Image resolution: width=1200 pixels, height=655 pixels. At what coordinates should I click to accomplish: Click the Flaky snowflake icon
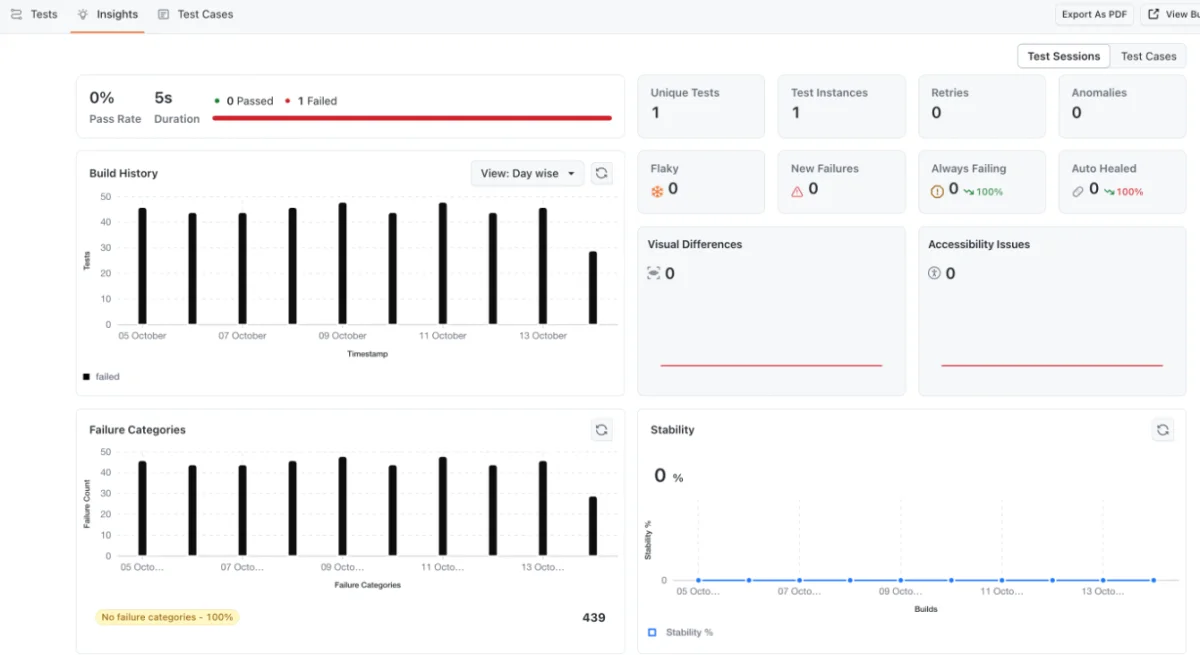[x=657, y=191]
